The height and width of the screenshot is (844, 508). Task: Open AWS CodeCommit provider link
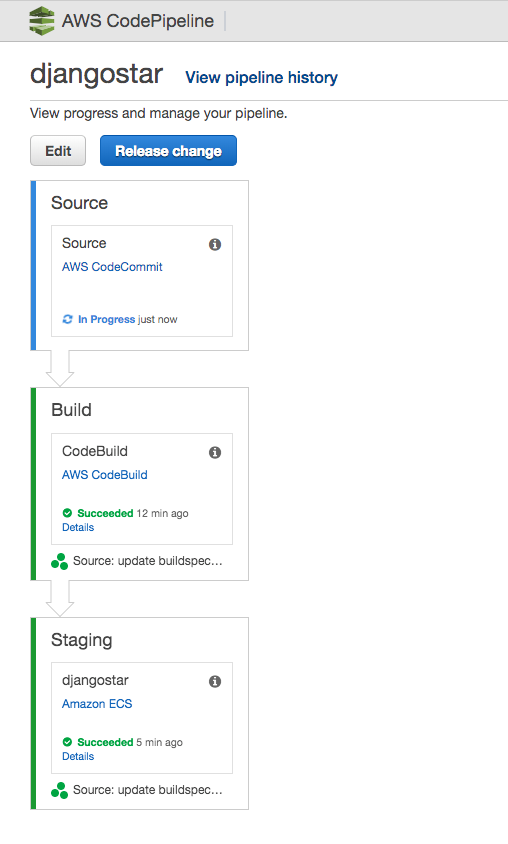coord(112,267)
